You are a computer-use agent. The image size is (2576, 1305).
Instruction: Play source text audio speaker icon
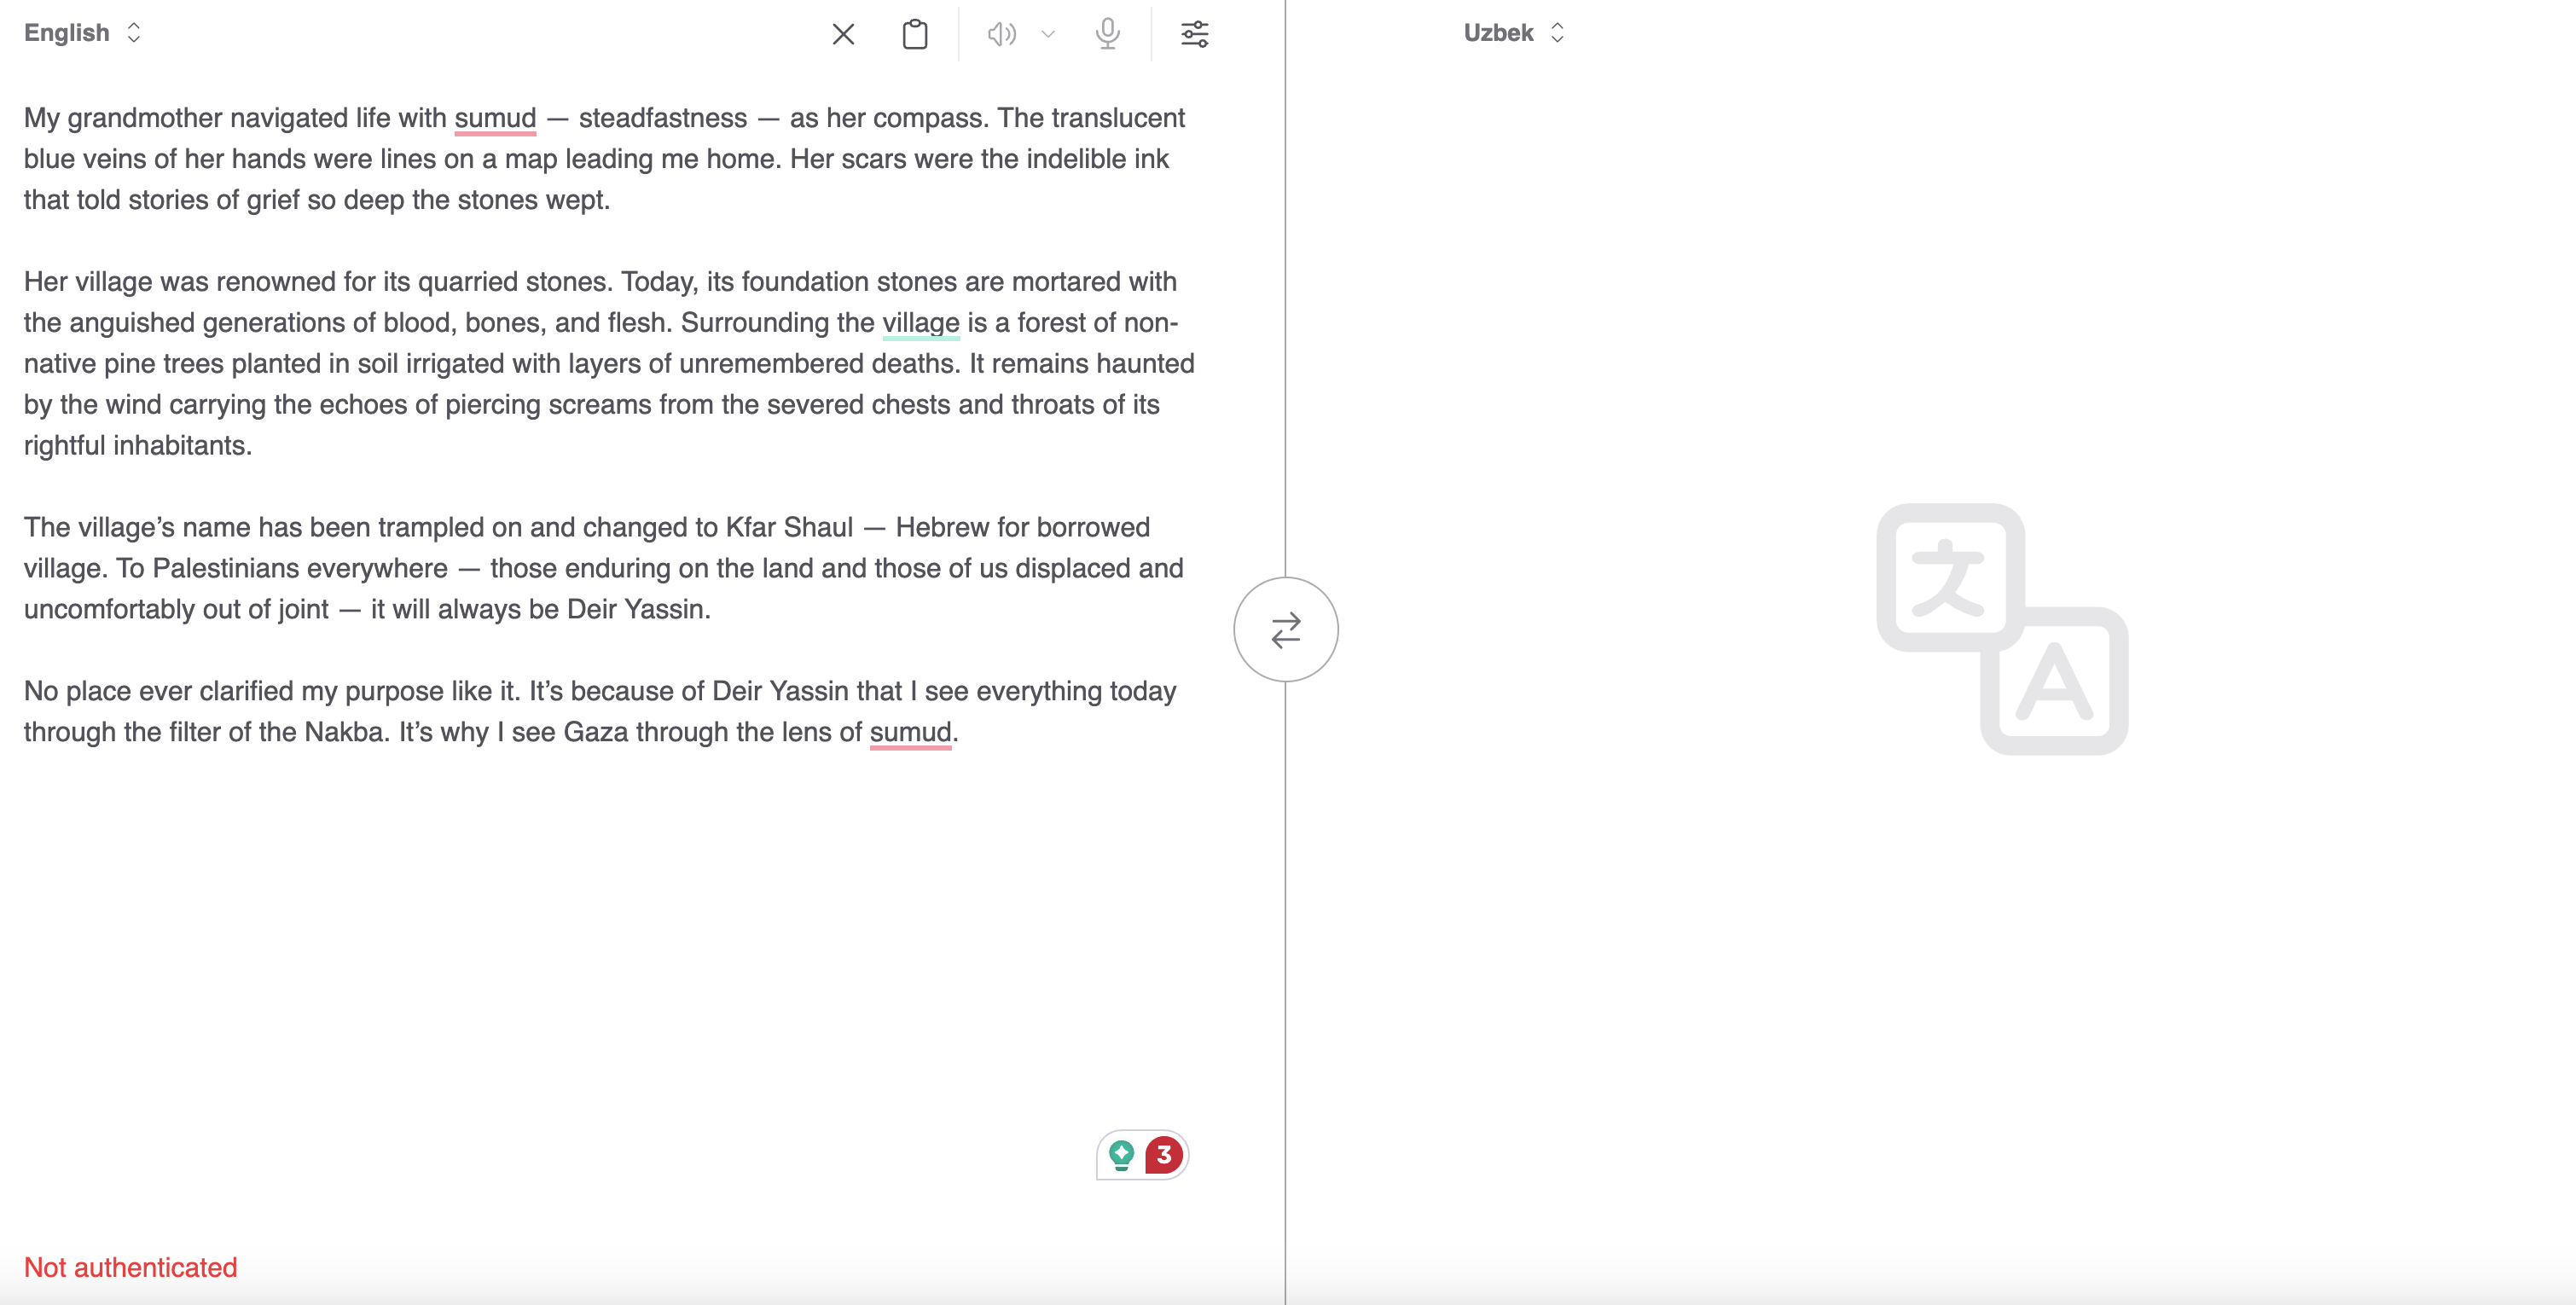click(1001, 34)
